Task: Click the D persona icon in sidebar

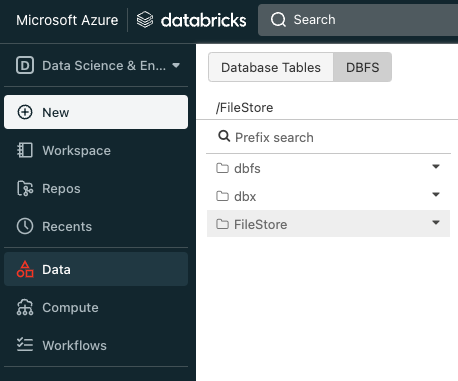Action: tap(25, 65)
